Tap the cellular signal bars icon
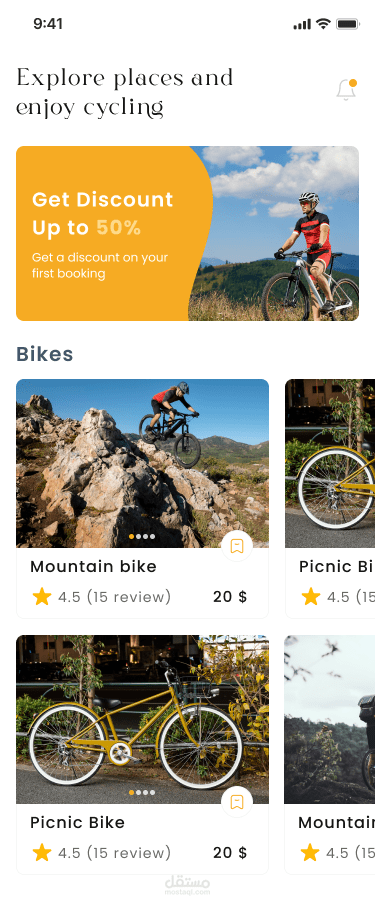This screenshot has height=914, width=375. [x=302, y=24]
